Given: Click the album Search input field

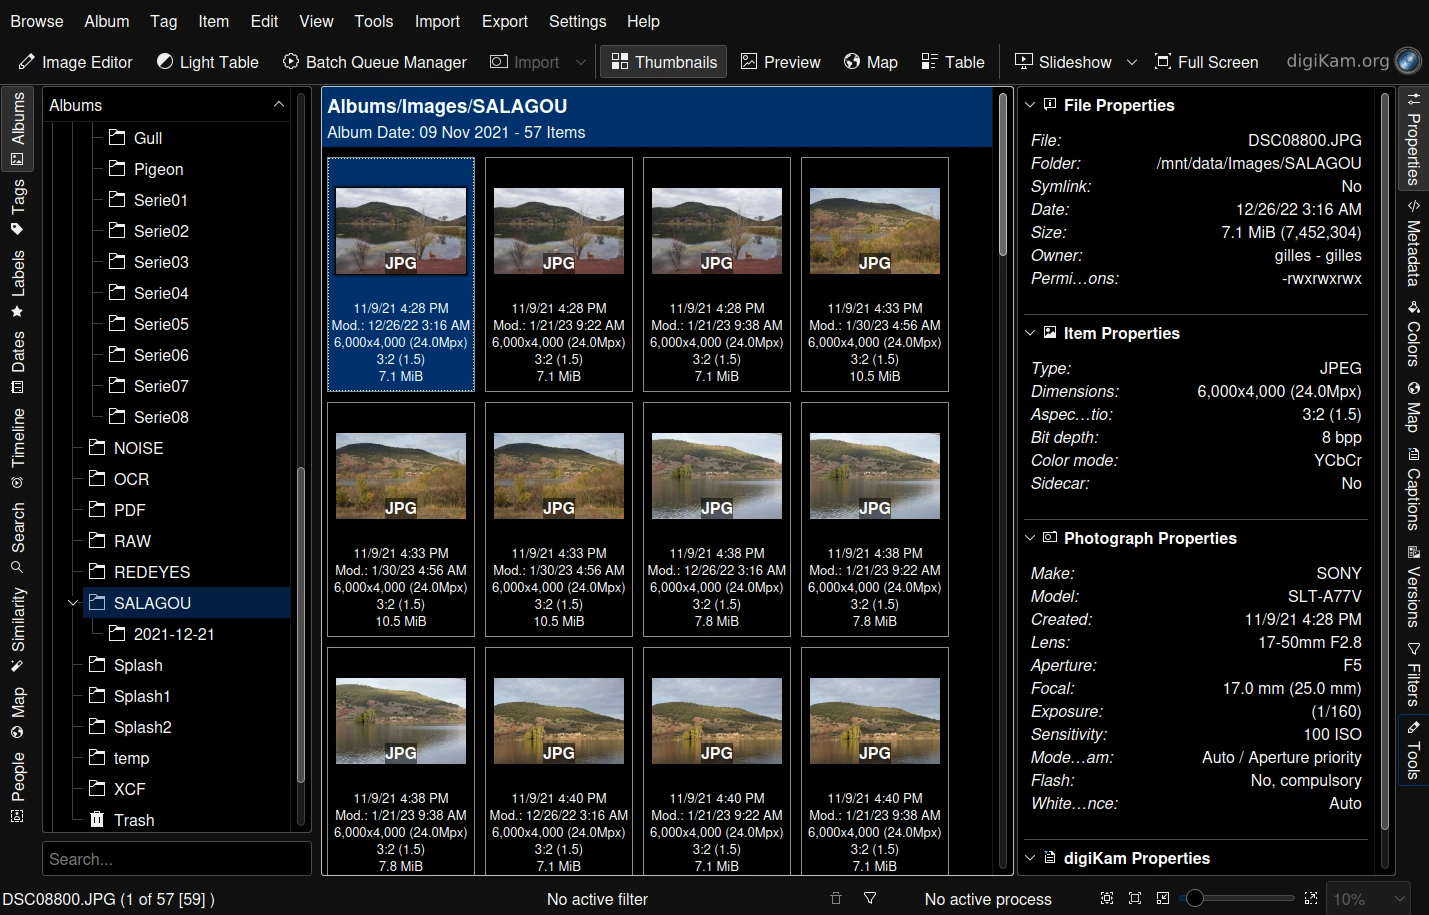Looking at the screenshot, I should click(176, 859).
